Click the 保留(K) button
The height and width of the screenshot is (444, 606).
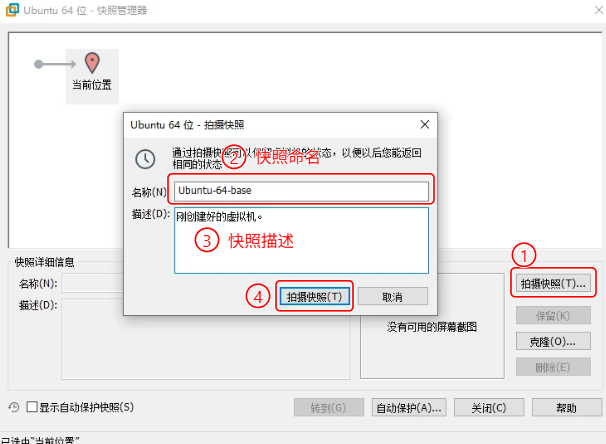click(553, 315)
